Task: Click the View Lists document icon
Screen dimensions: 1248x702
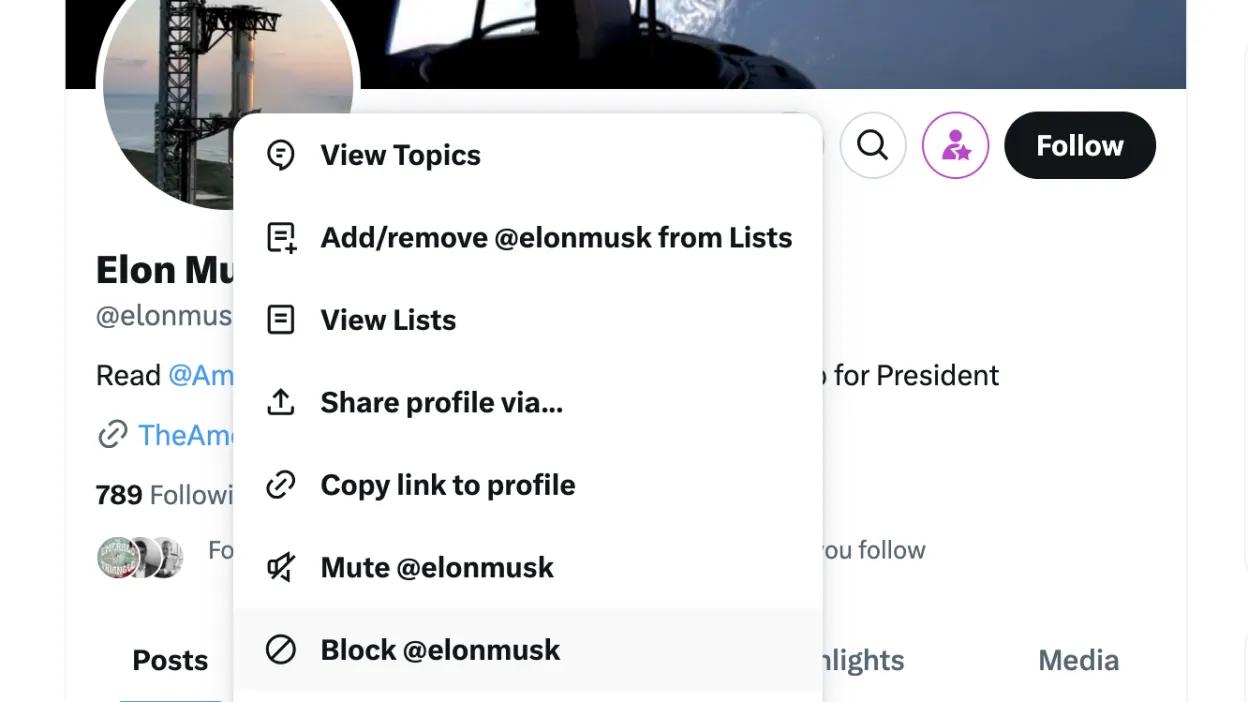Action: [x=281, y=320]
